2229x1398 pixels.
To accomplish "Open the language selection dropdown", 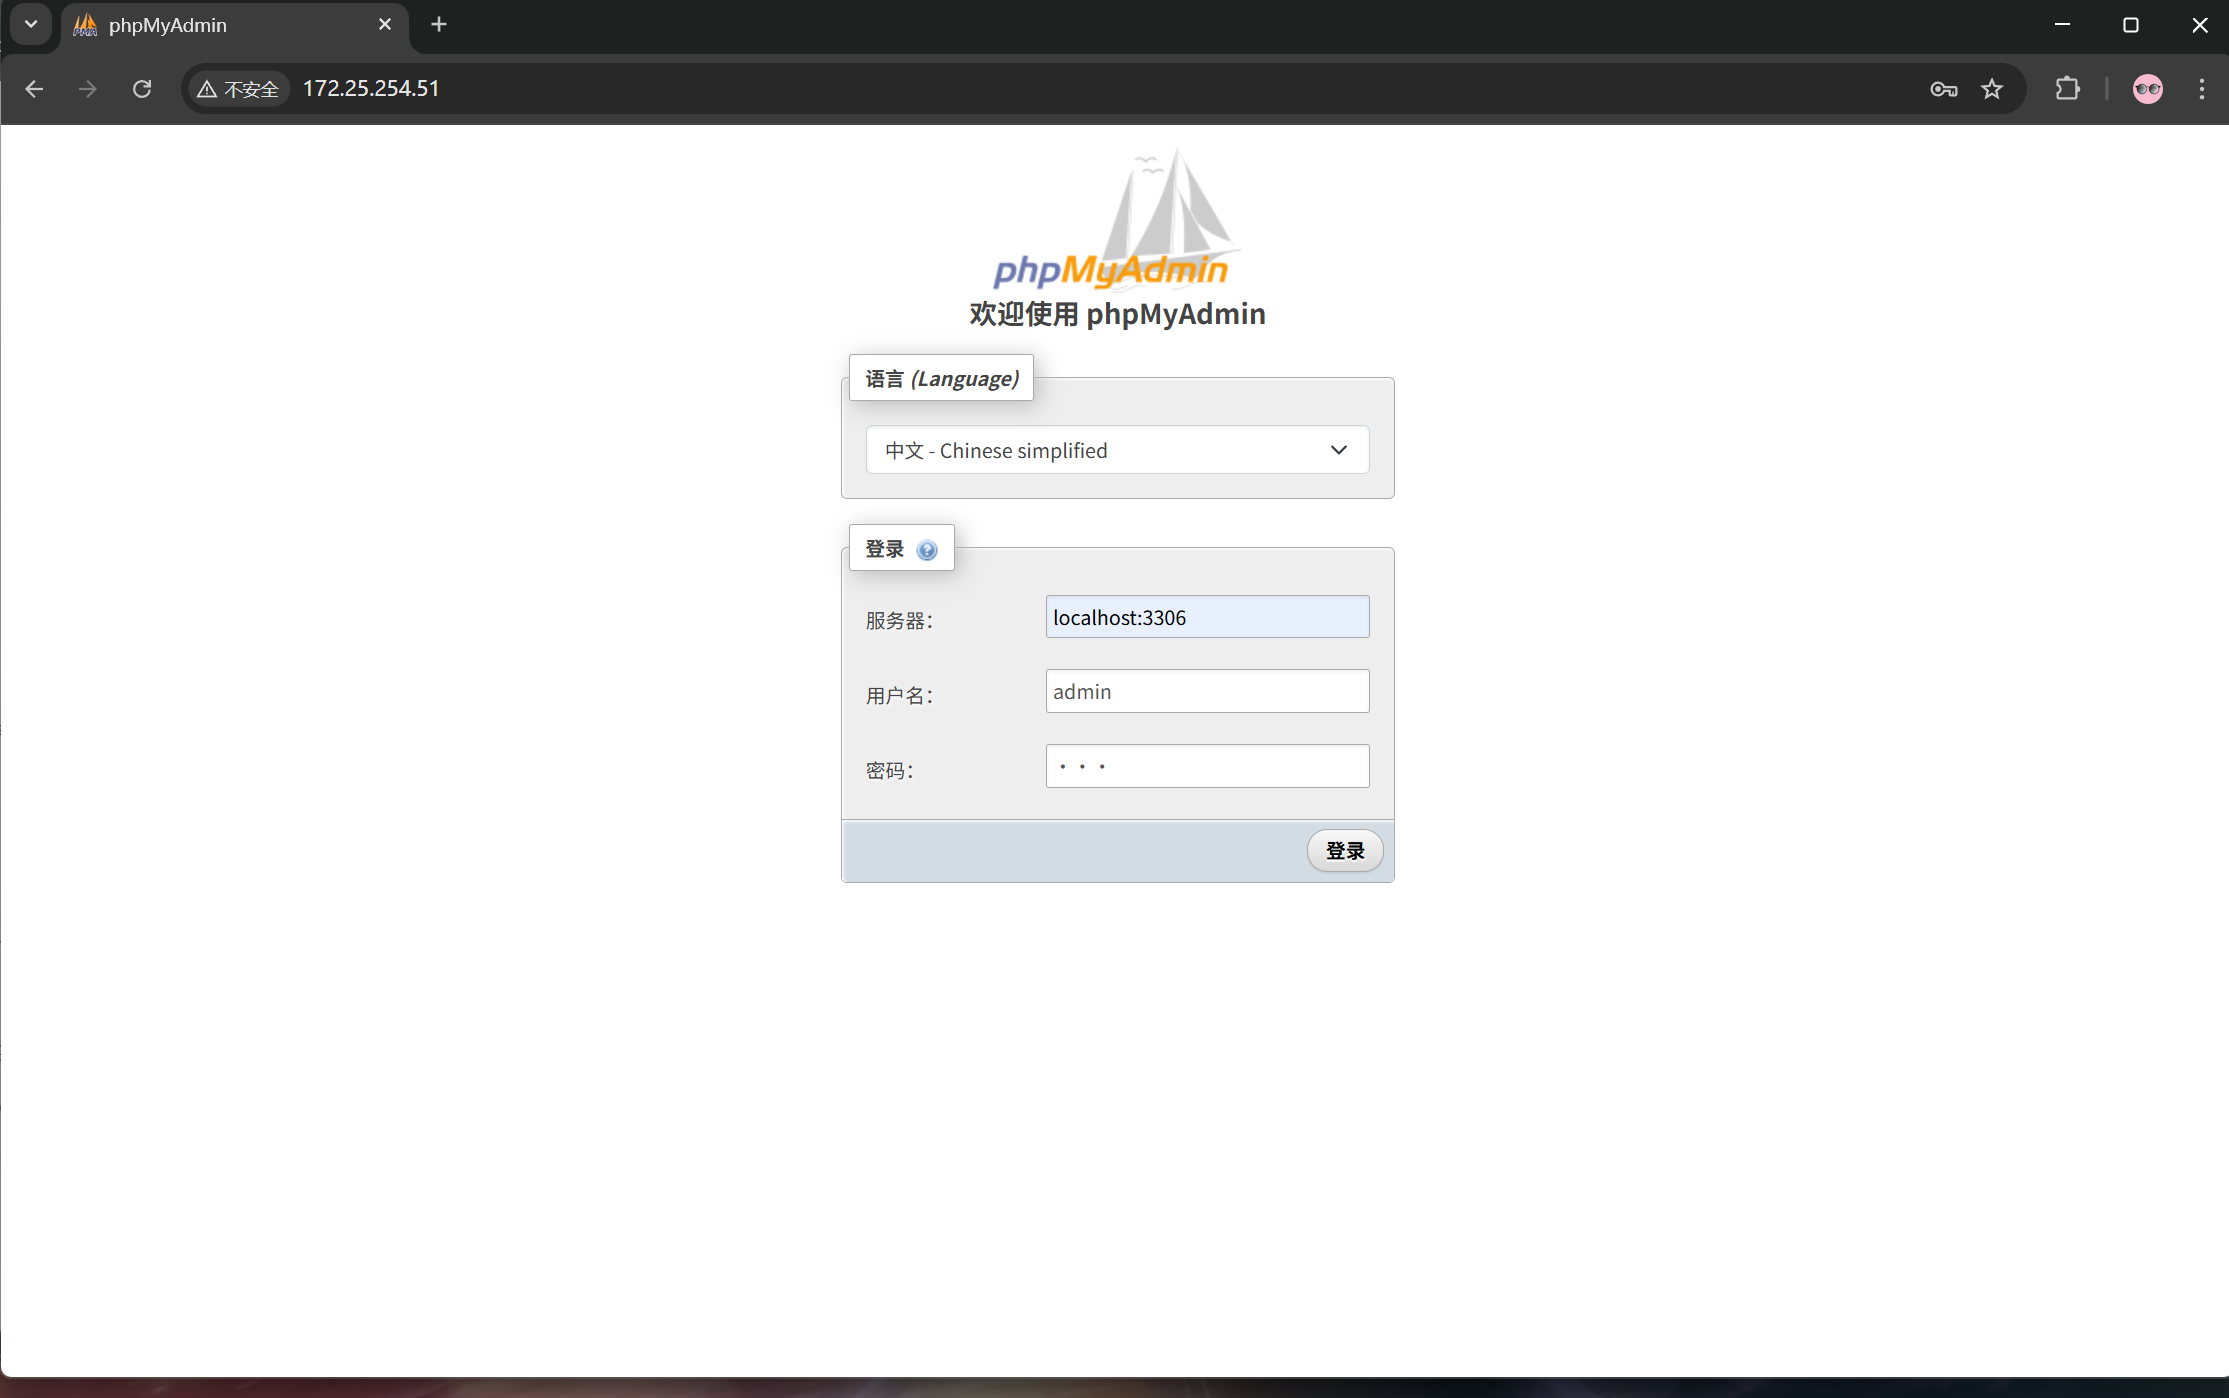I will [x=1117, y=450].
